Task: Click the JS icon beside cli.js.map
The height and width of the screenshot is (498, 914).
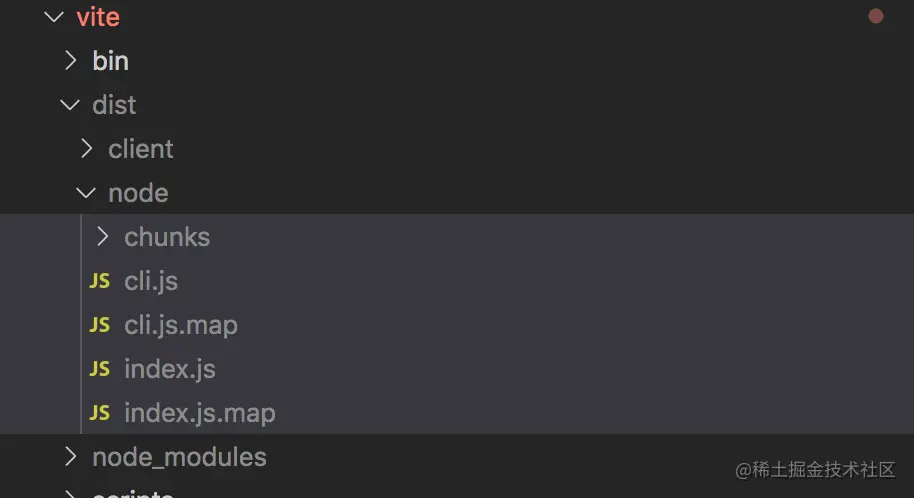Action: click(x=99, y=325)
